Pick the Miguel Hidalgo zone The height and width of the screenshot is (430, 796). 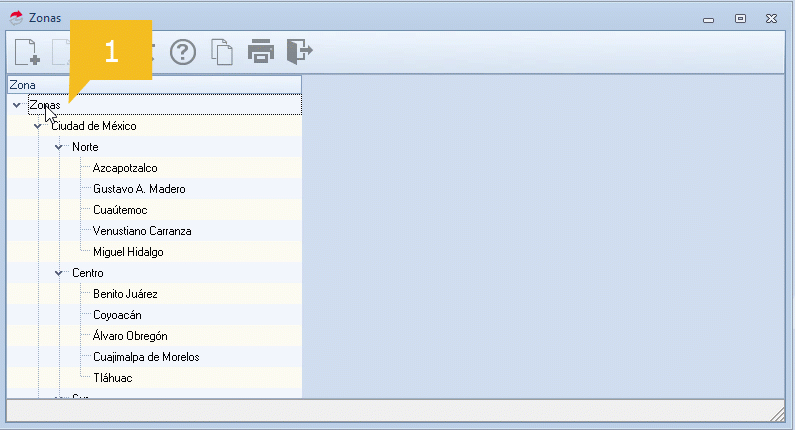[128, 252]
